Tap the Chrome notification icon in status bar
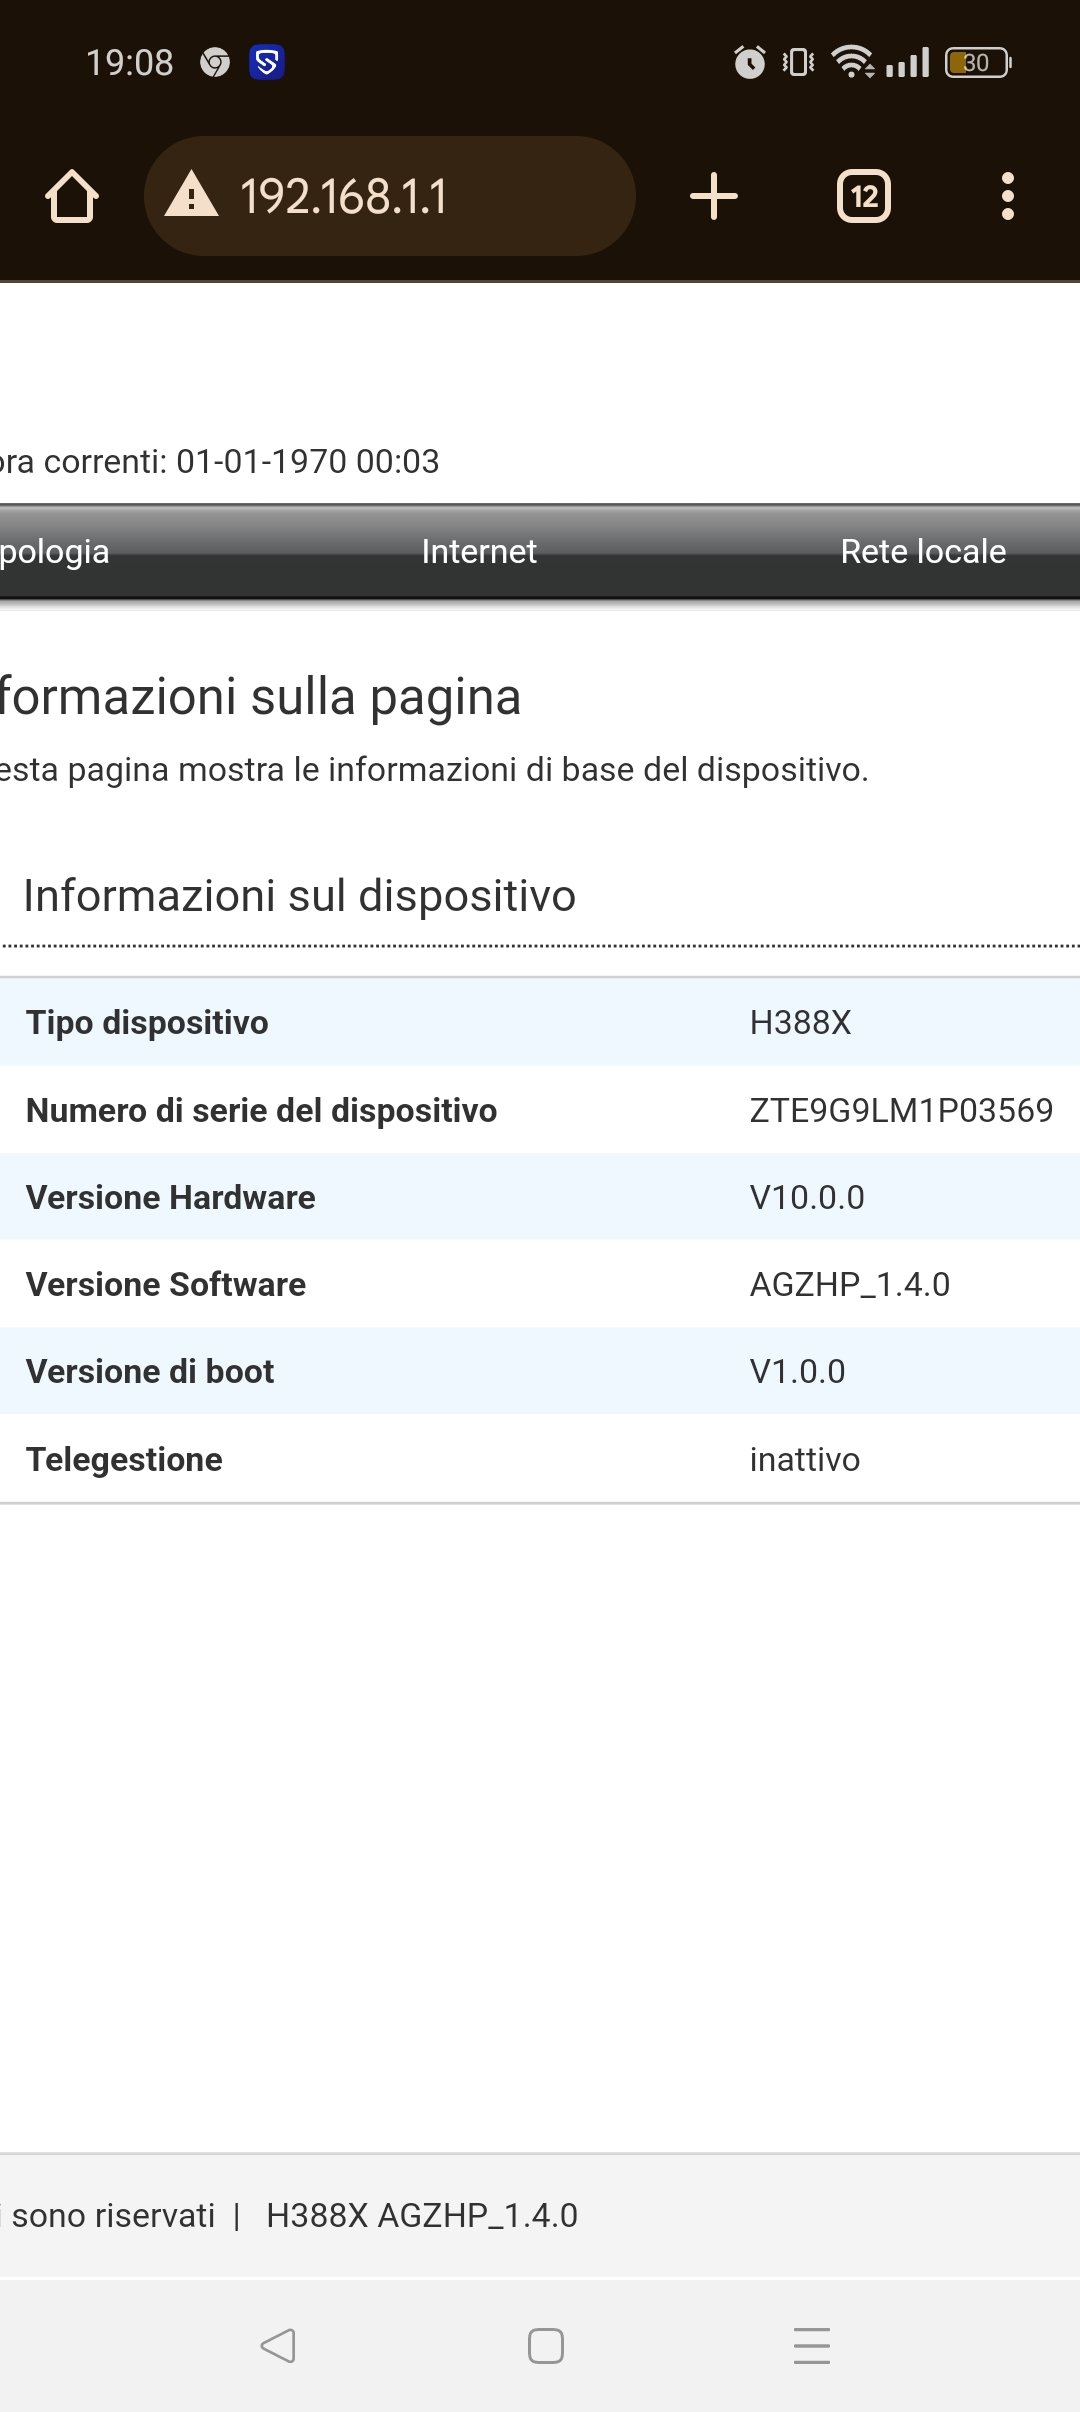 tap(215, 63)
